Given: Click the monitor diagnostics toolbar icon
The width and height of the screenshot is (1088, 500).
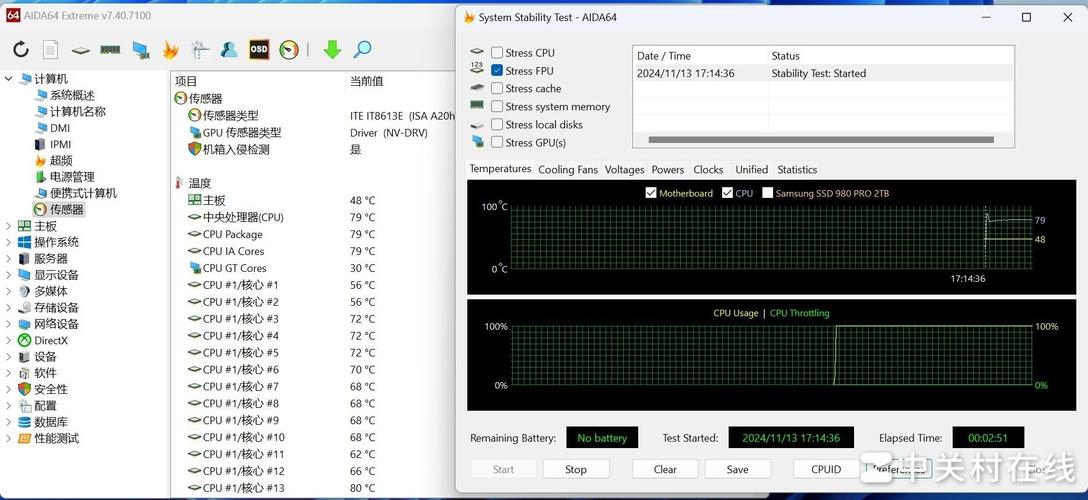Looking at the screenshot, I should tap(141, 50).
